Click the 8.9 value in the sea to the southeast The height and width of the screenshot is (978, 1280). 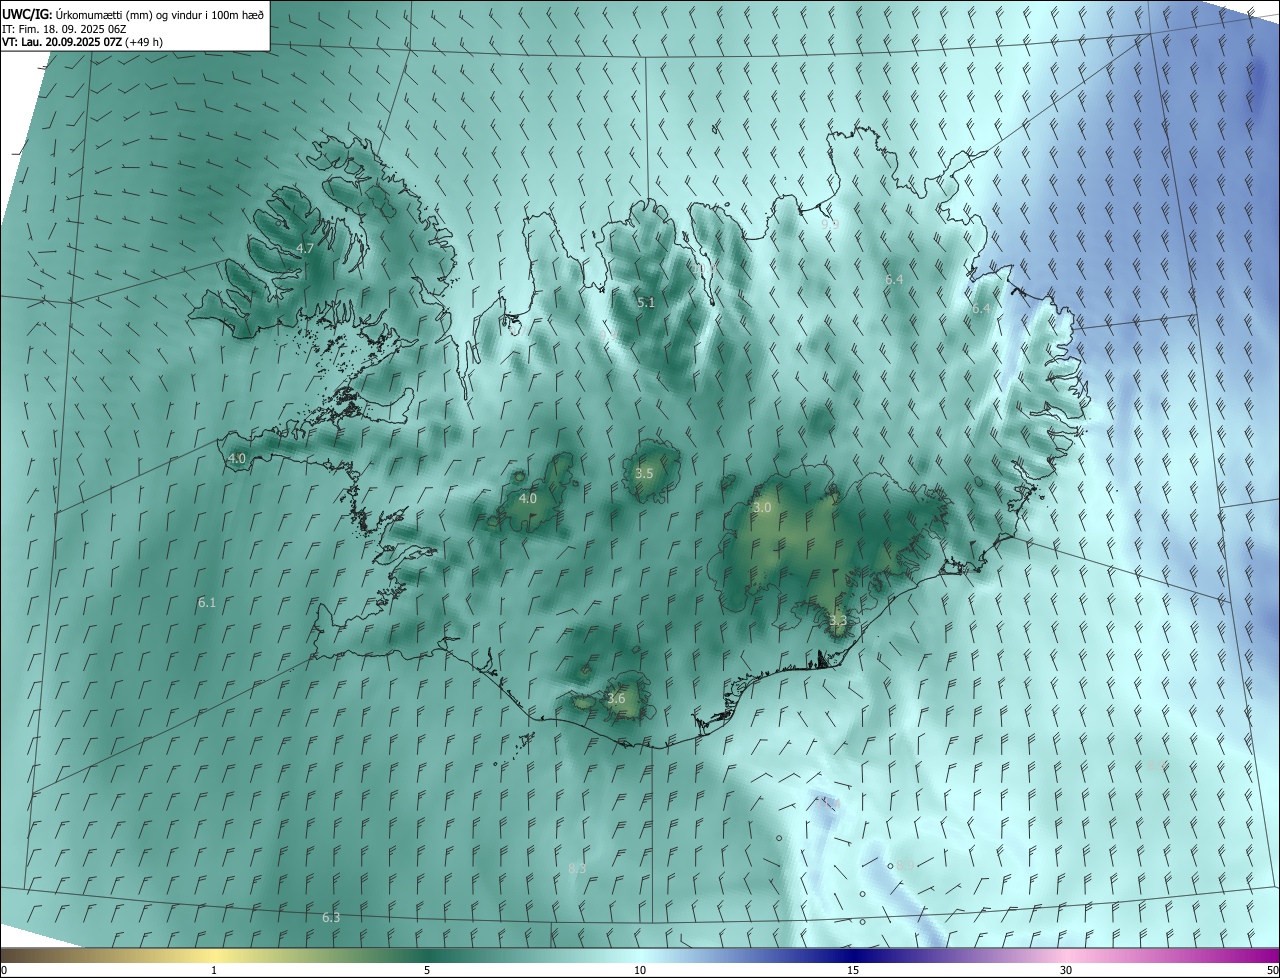click(905, 864)
